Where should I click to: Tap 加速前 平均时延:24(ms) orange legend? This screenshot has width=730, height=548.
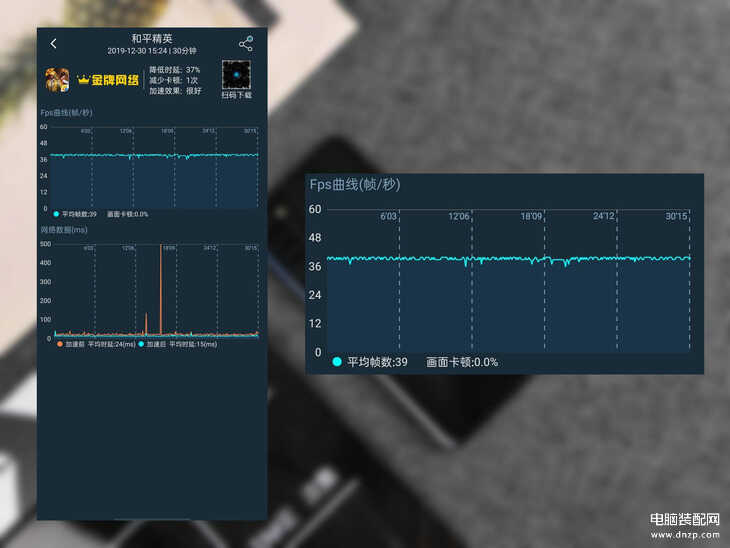point(96,344)
